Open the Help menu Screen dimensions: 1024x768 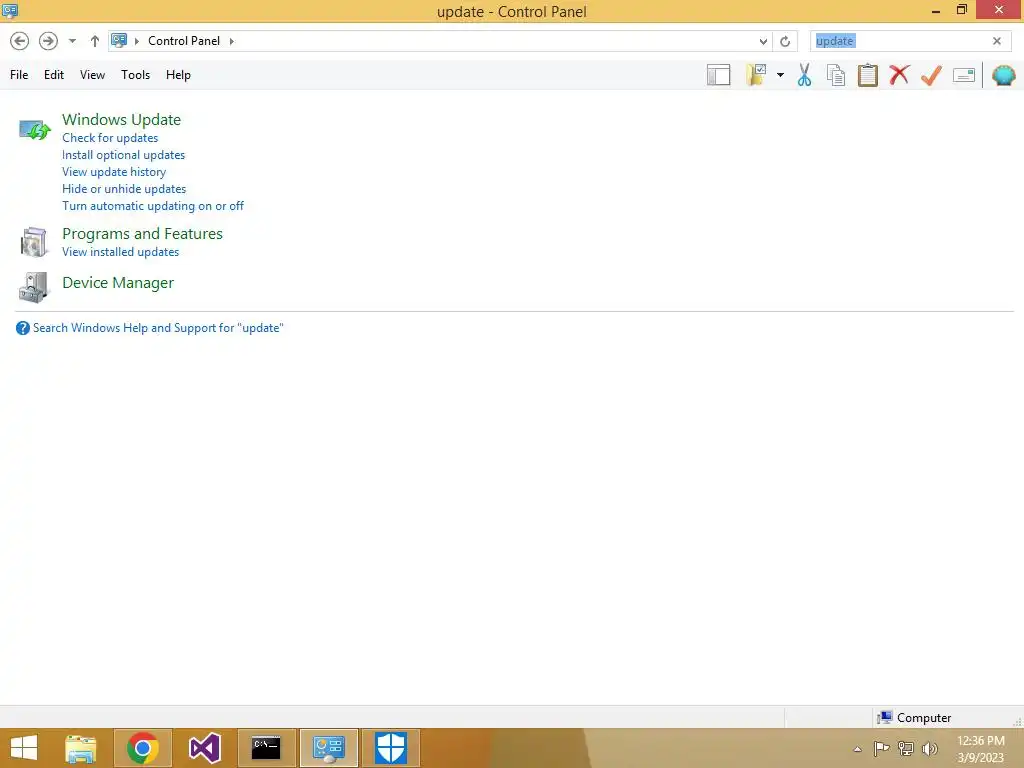point(178,74)
